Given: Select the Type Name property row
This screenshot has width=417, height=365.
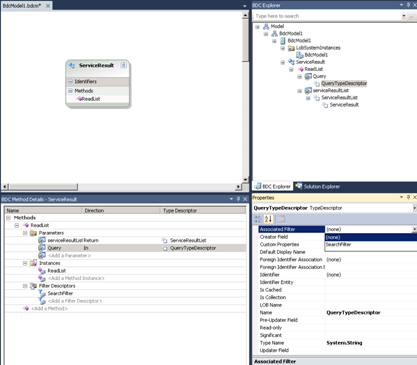Looking at the screenshot, I should pyautogui.click(x=338, y=343).
